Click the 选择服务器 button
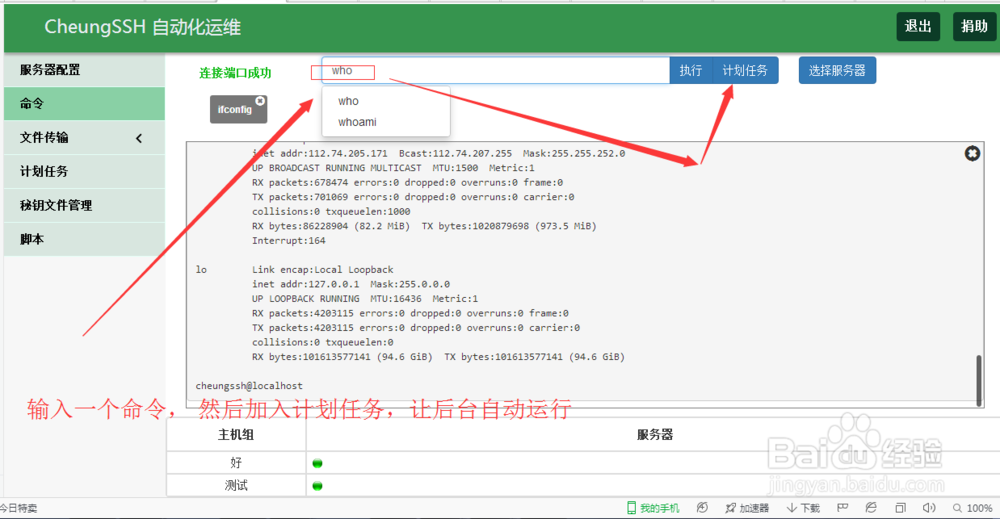This screenshot has width=1000, height=519. coord(837,70)
